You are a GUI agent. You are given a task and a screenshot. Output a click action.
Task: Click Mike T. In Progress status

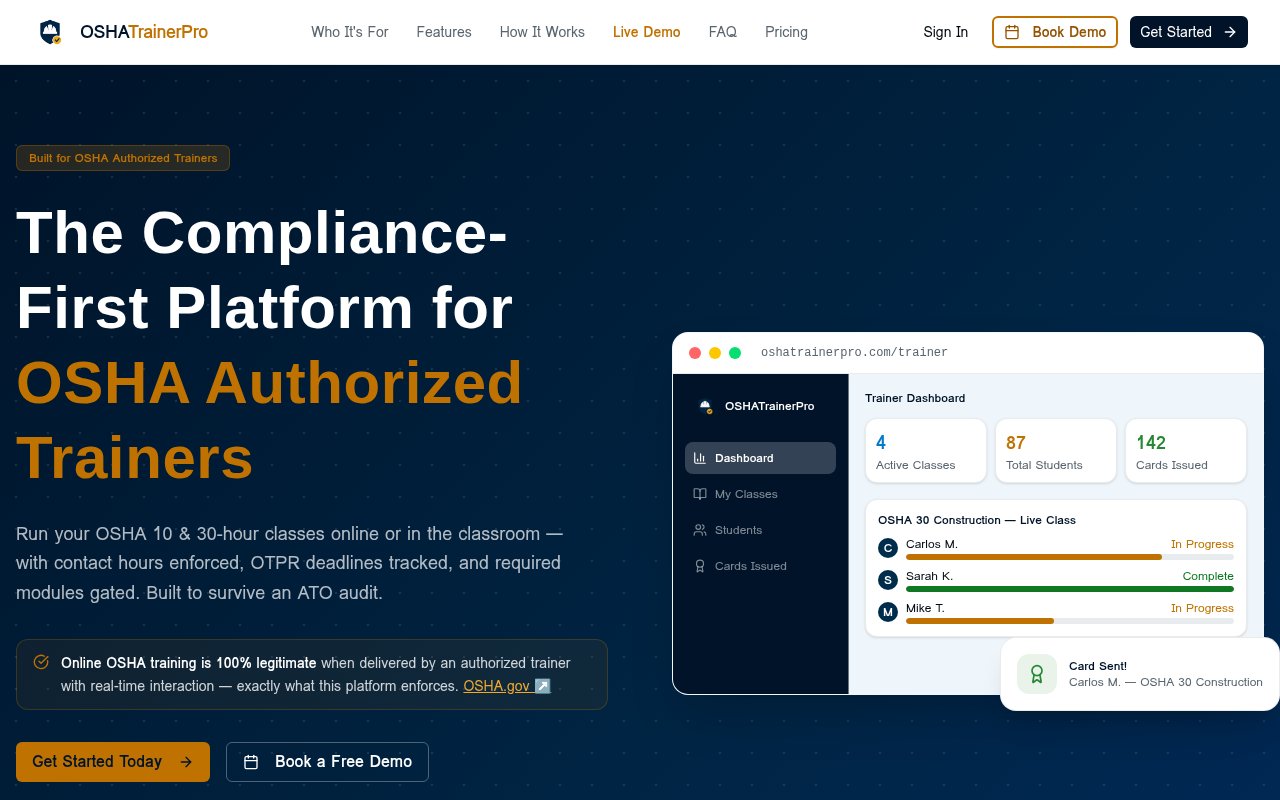(x=1202, y=608)
